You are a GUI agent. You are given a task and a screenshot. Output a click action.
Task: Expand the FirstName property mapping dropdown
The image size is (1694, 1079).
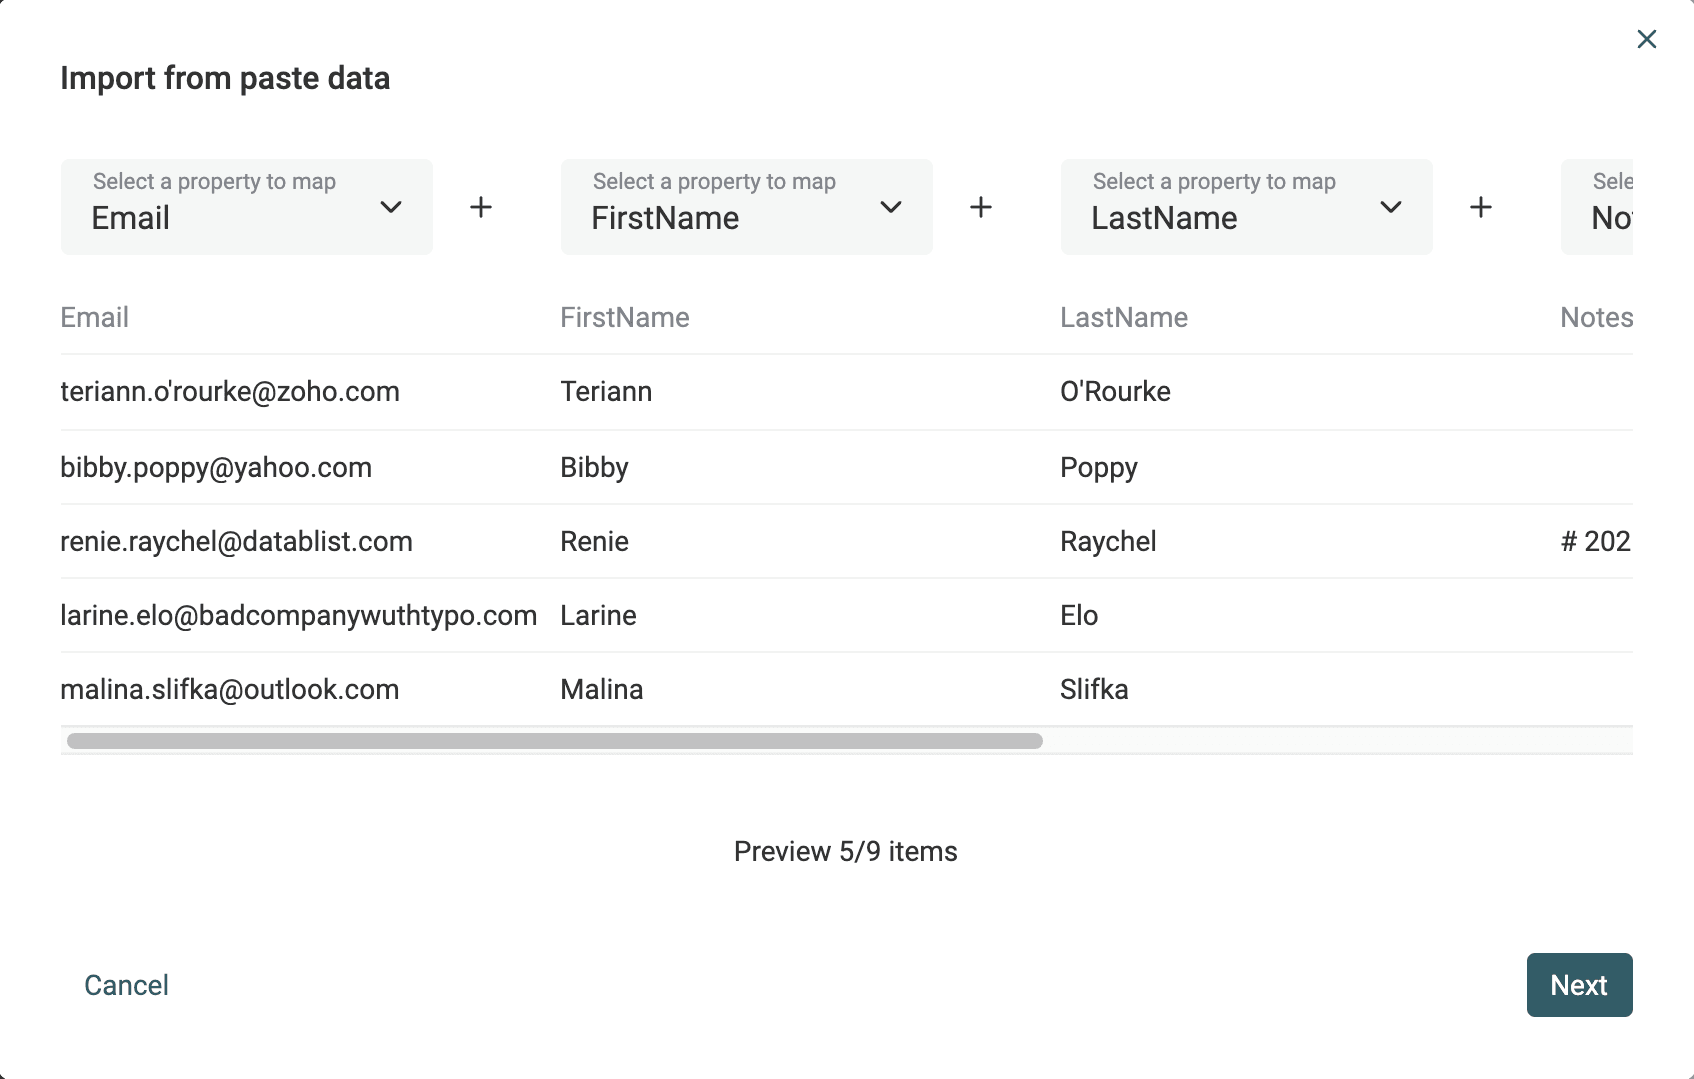746,207
